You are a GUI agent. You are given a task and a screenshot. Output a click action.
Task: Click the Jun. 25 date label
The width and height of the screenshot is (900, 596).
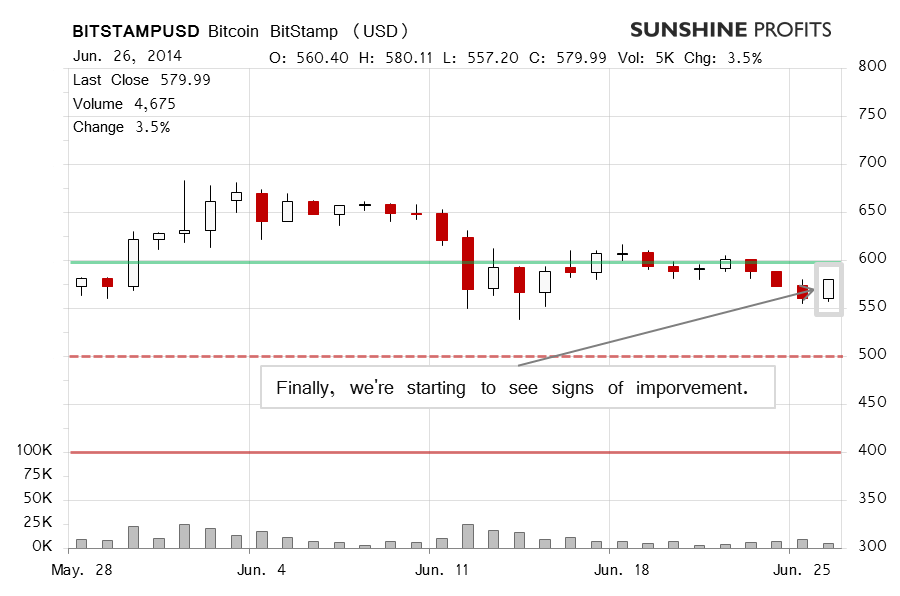(802, 570)
